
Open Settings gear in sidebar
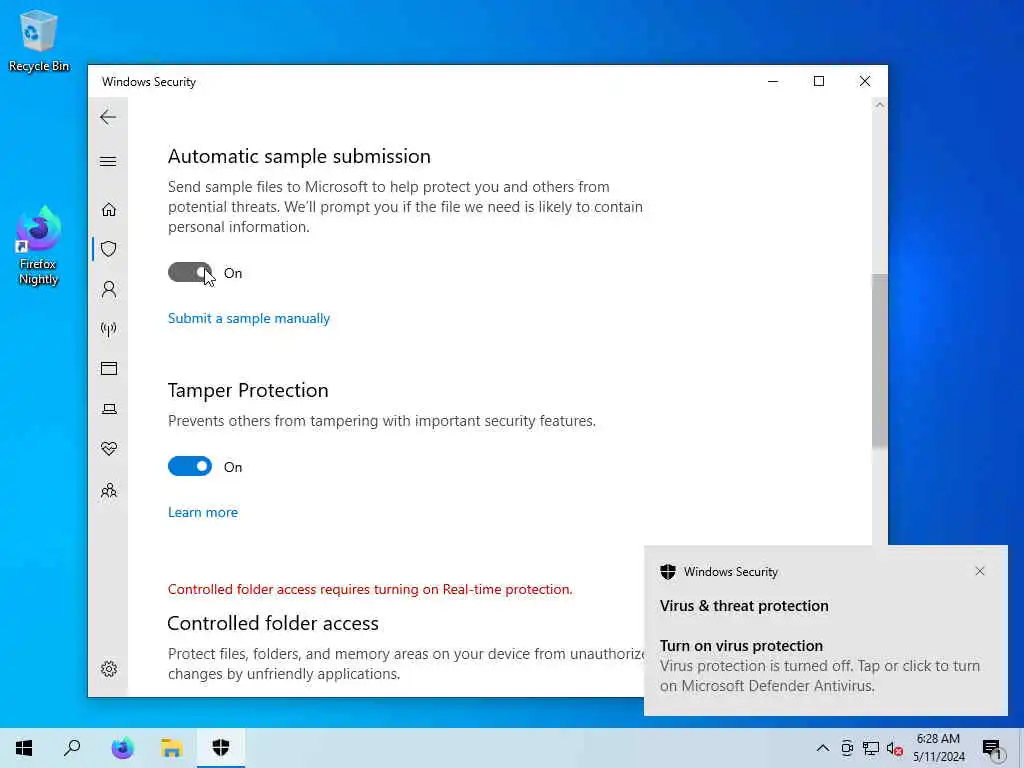coord(109,669)
